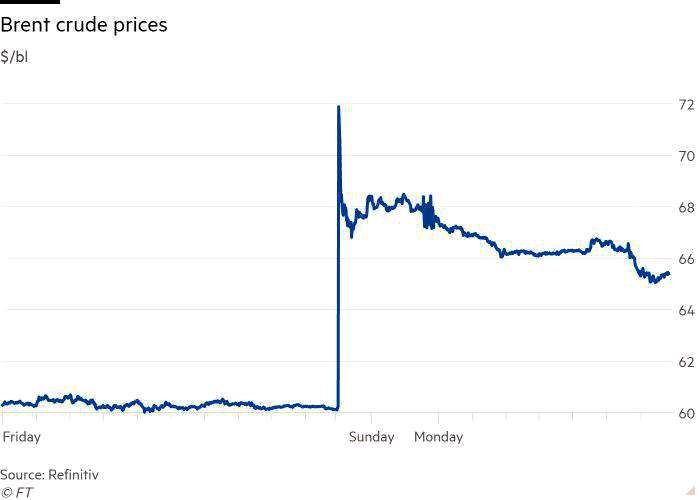Click the 60 y-axis label
The image size is (700, 500).
point(687,414)
